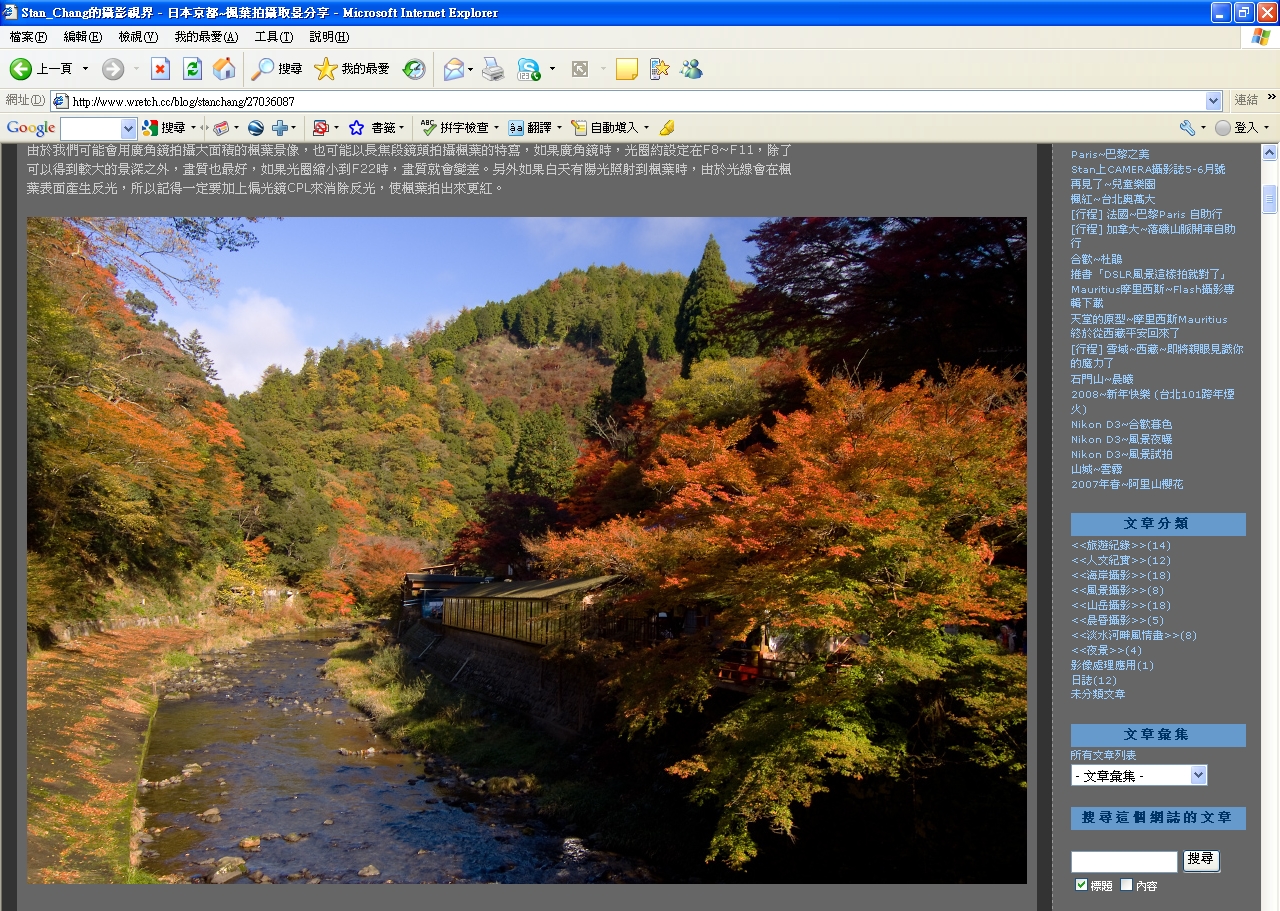Open the History clock icon

tap(414, 69)
